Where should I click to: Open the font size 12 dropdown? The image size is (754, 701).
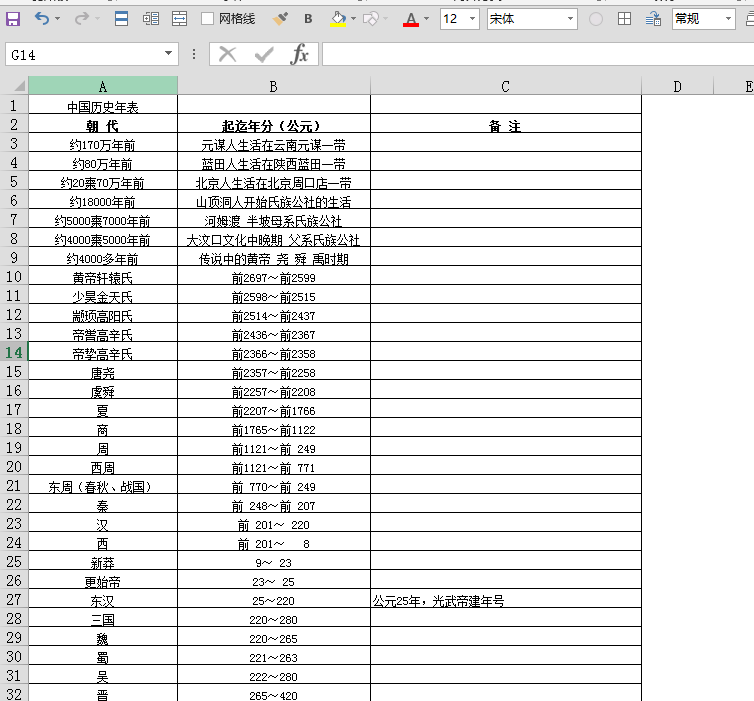click(472, 19)
